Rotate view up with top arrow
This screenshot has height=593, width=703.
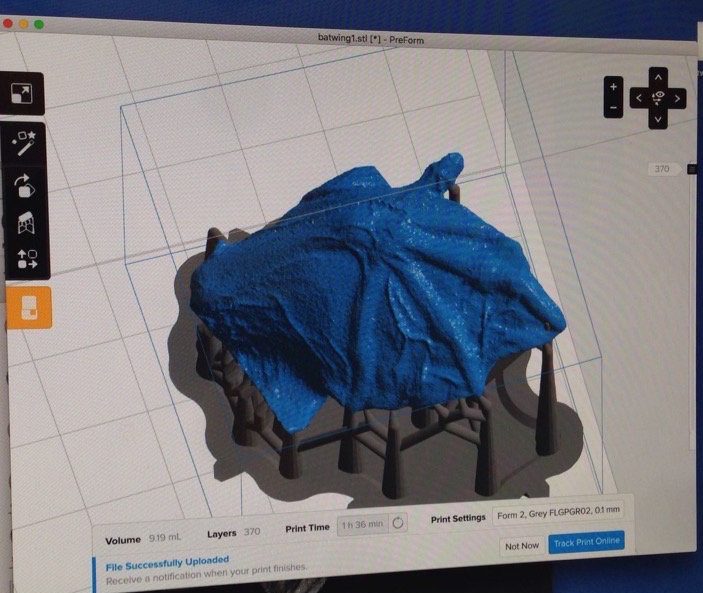coord(657,76)
